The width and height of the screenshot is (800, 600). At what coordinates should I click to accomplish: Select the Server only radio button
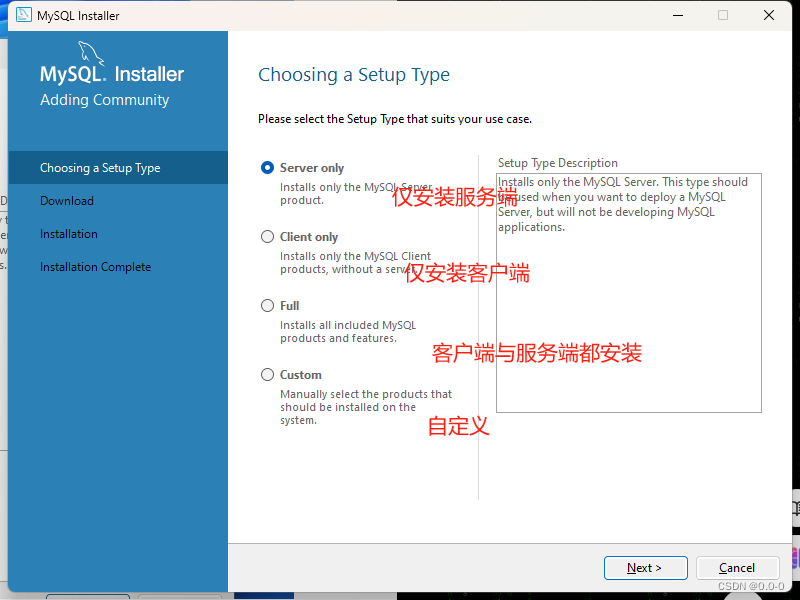coord(267,167)
